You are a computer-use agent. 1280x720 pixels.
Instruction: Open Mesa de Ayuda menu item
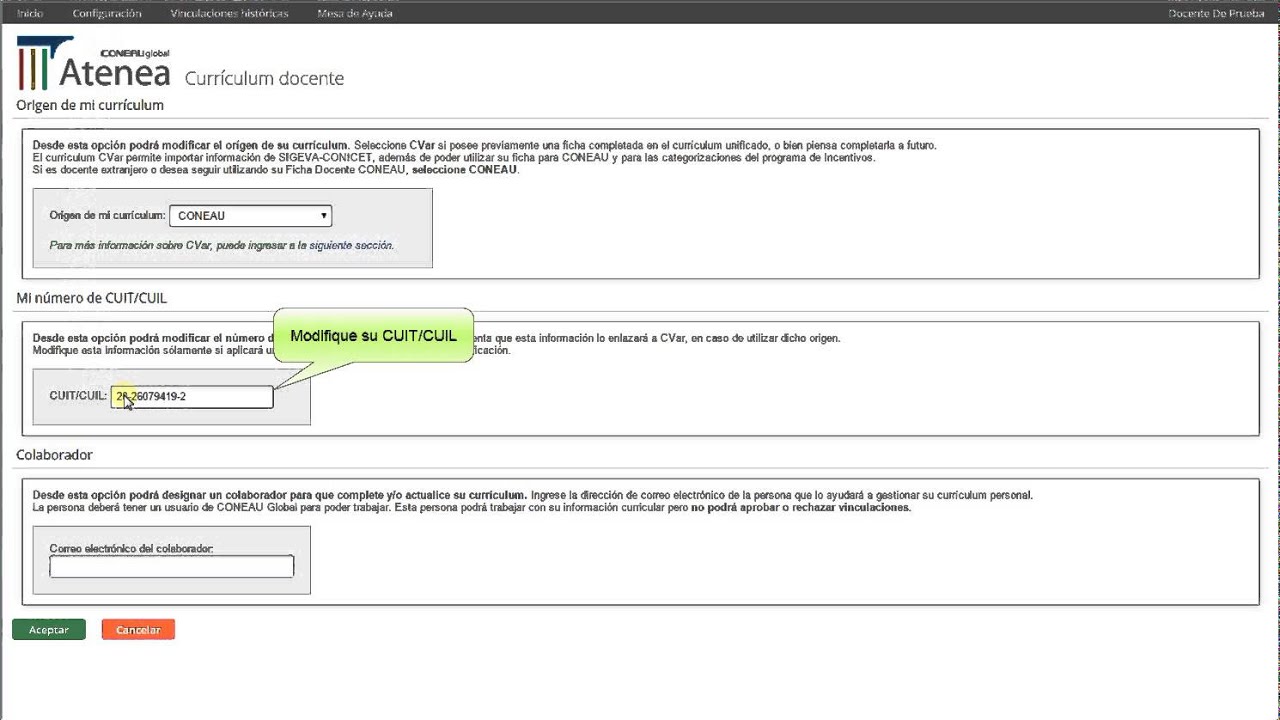pyautogui.click(x=355, y=13)
